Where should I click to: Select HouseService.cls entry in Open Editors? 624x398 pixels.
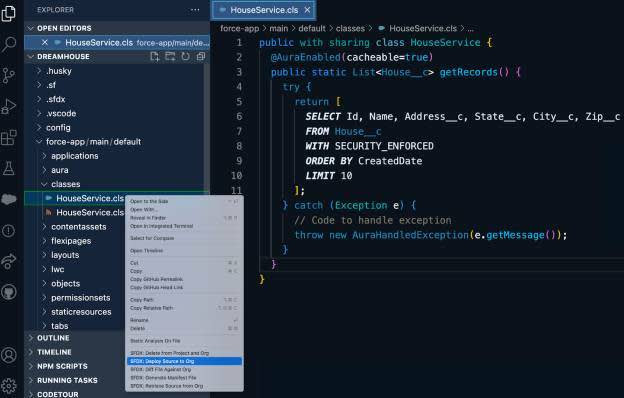point(117,42)
